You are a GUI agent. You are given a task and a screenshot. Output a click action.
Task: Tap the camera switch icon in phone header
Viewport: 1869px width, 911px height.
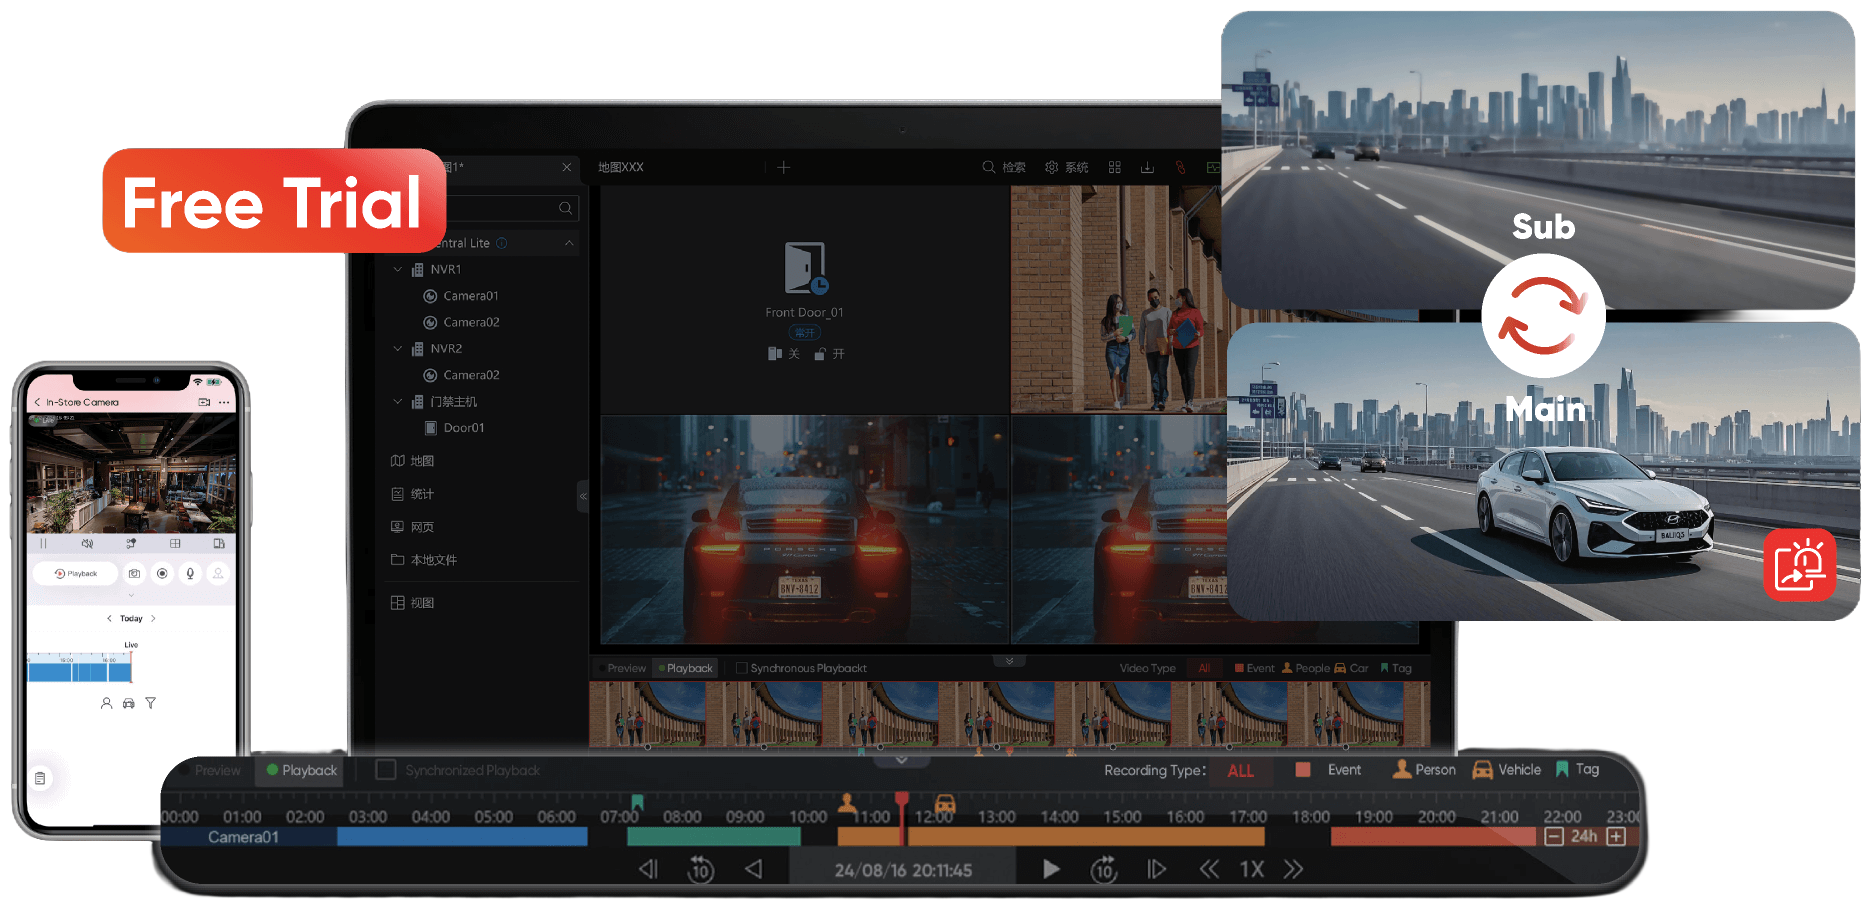(204, 402)
